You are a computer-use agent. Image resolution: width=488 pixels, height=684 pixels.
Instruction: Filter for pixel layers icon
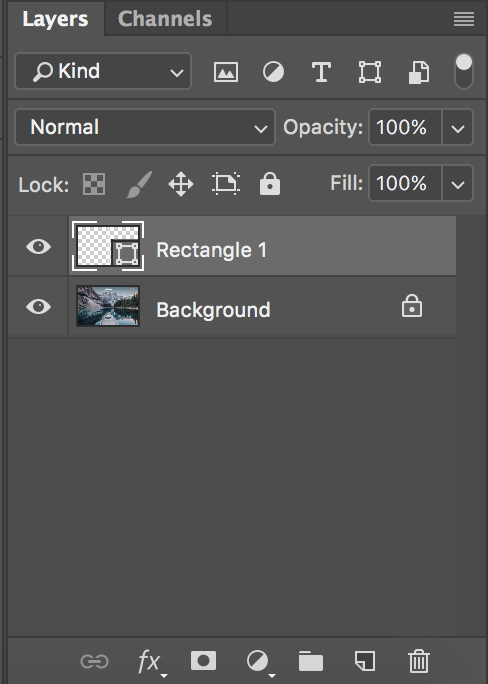pos(226,72)
